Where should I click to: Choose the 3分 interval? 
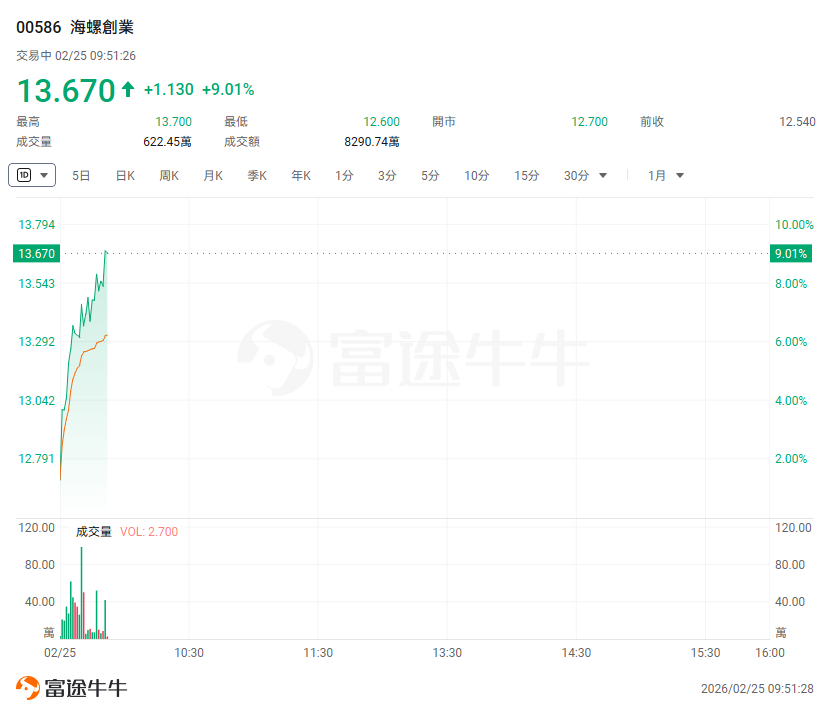coord(387,176)
